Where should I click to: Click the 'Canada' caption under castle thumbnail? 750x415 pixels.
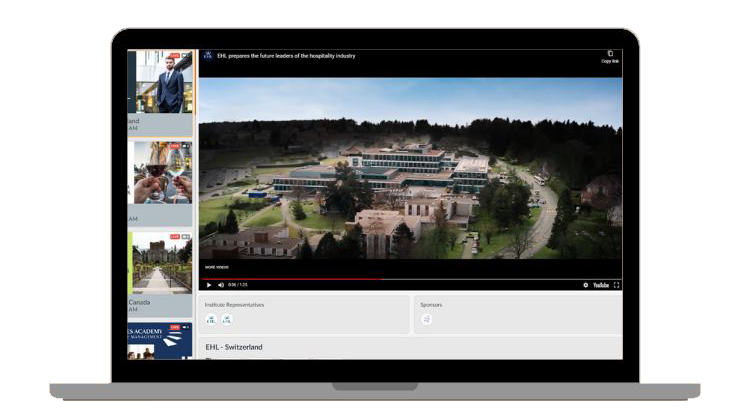tap(139, 302)
